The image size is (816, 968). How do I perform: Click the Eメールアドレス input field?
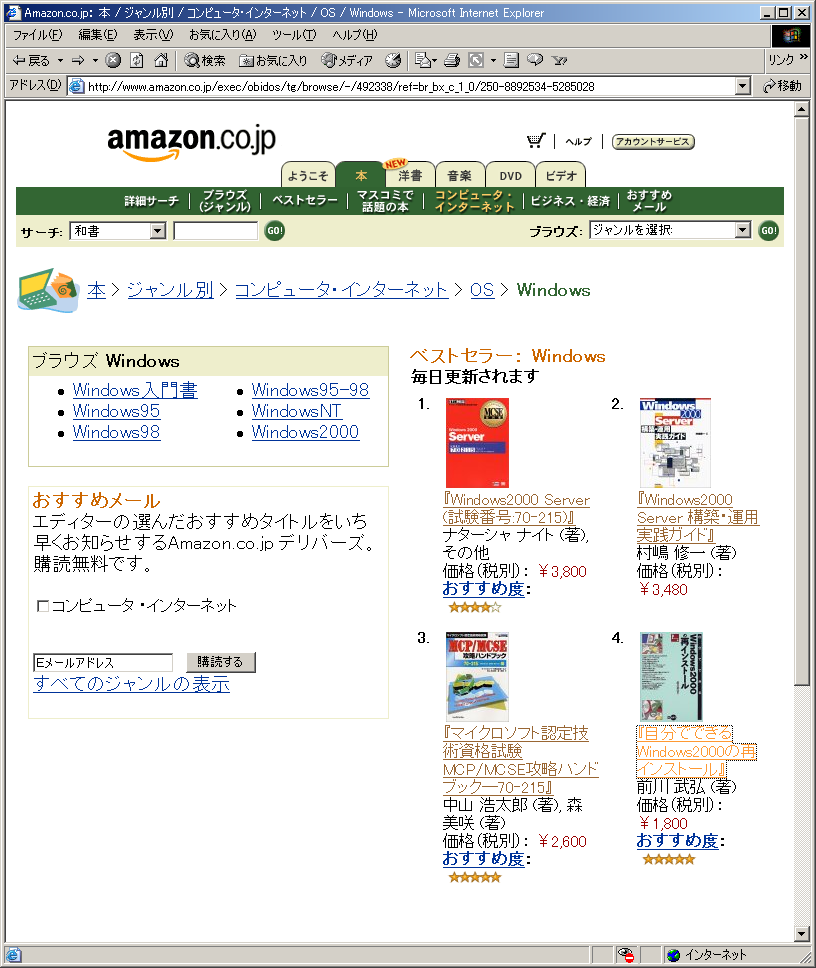[103, 662]
